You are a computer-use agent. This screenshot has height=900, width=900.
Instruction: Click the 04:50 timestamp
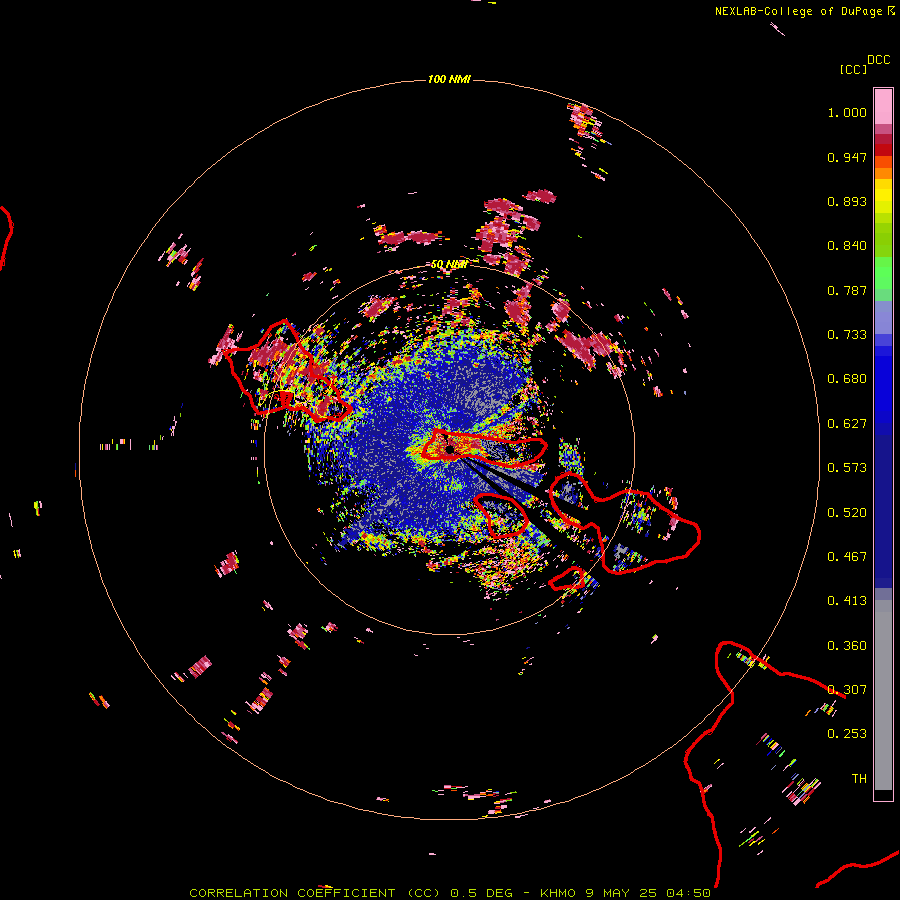tap(688, 893)
